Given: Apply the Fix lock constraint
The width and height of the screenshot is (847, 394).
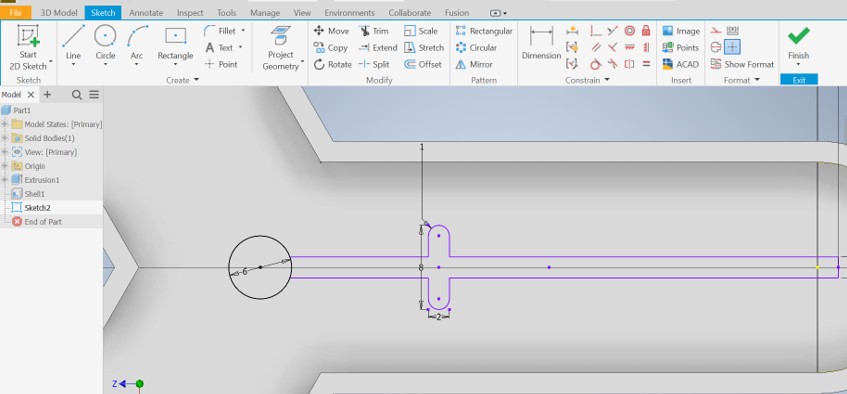Looking at the screenshot, I should pos(646,31).
